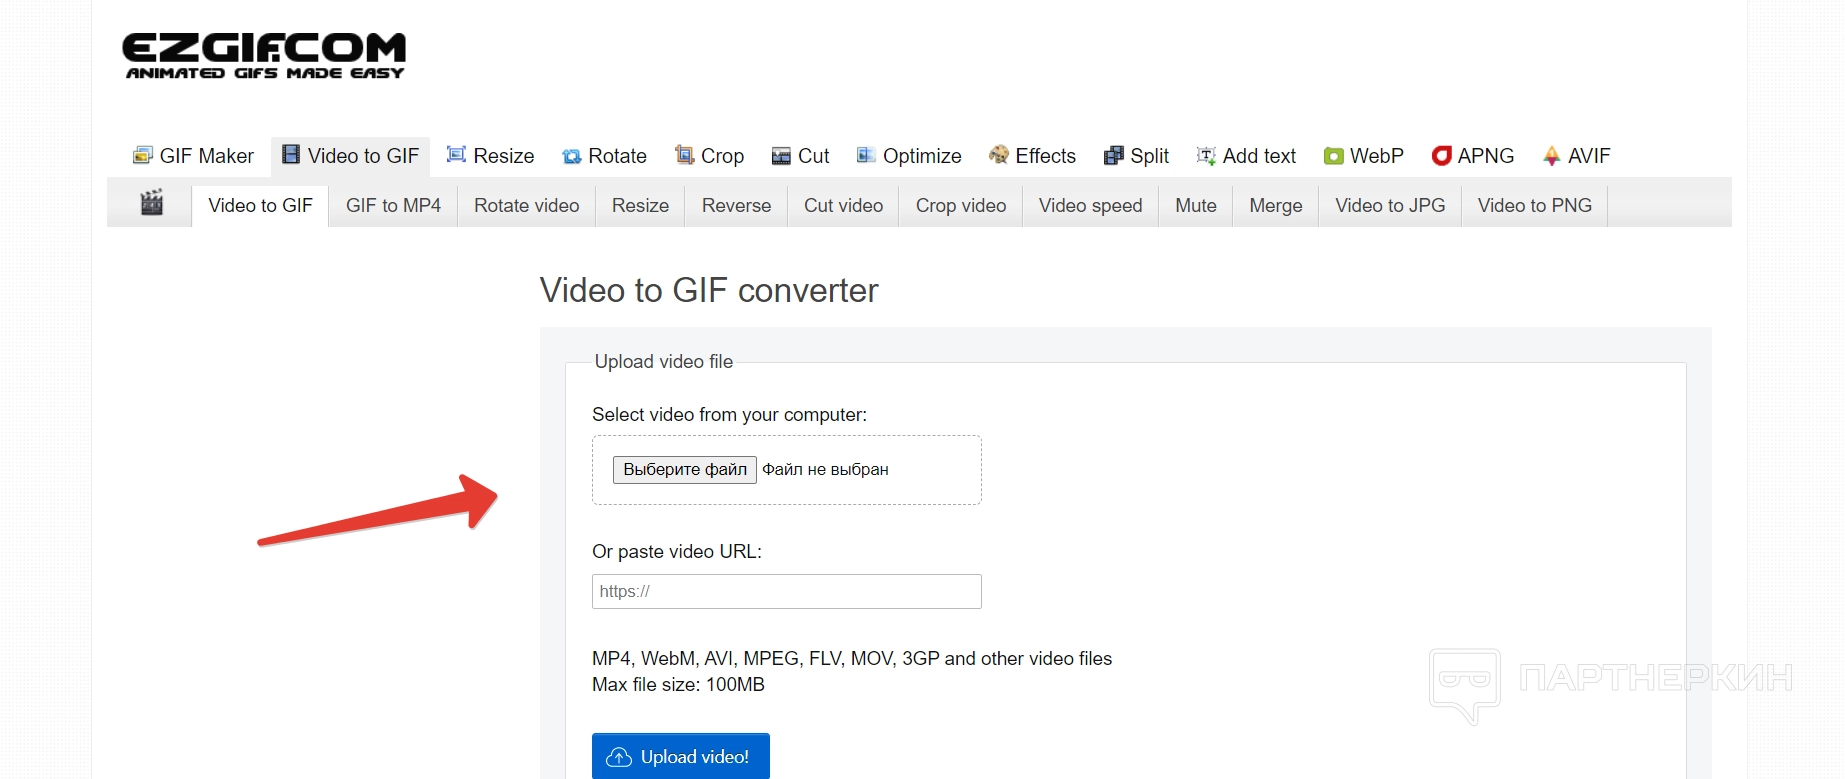Viewport: 1845px width, 779px height.
Task: Click the Upload video! button
Action: [681, 756]
